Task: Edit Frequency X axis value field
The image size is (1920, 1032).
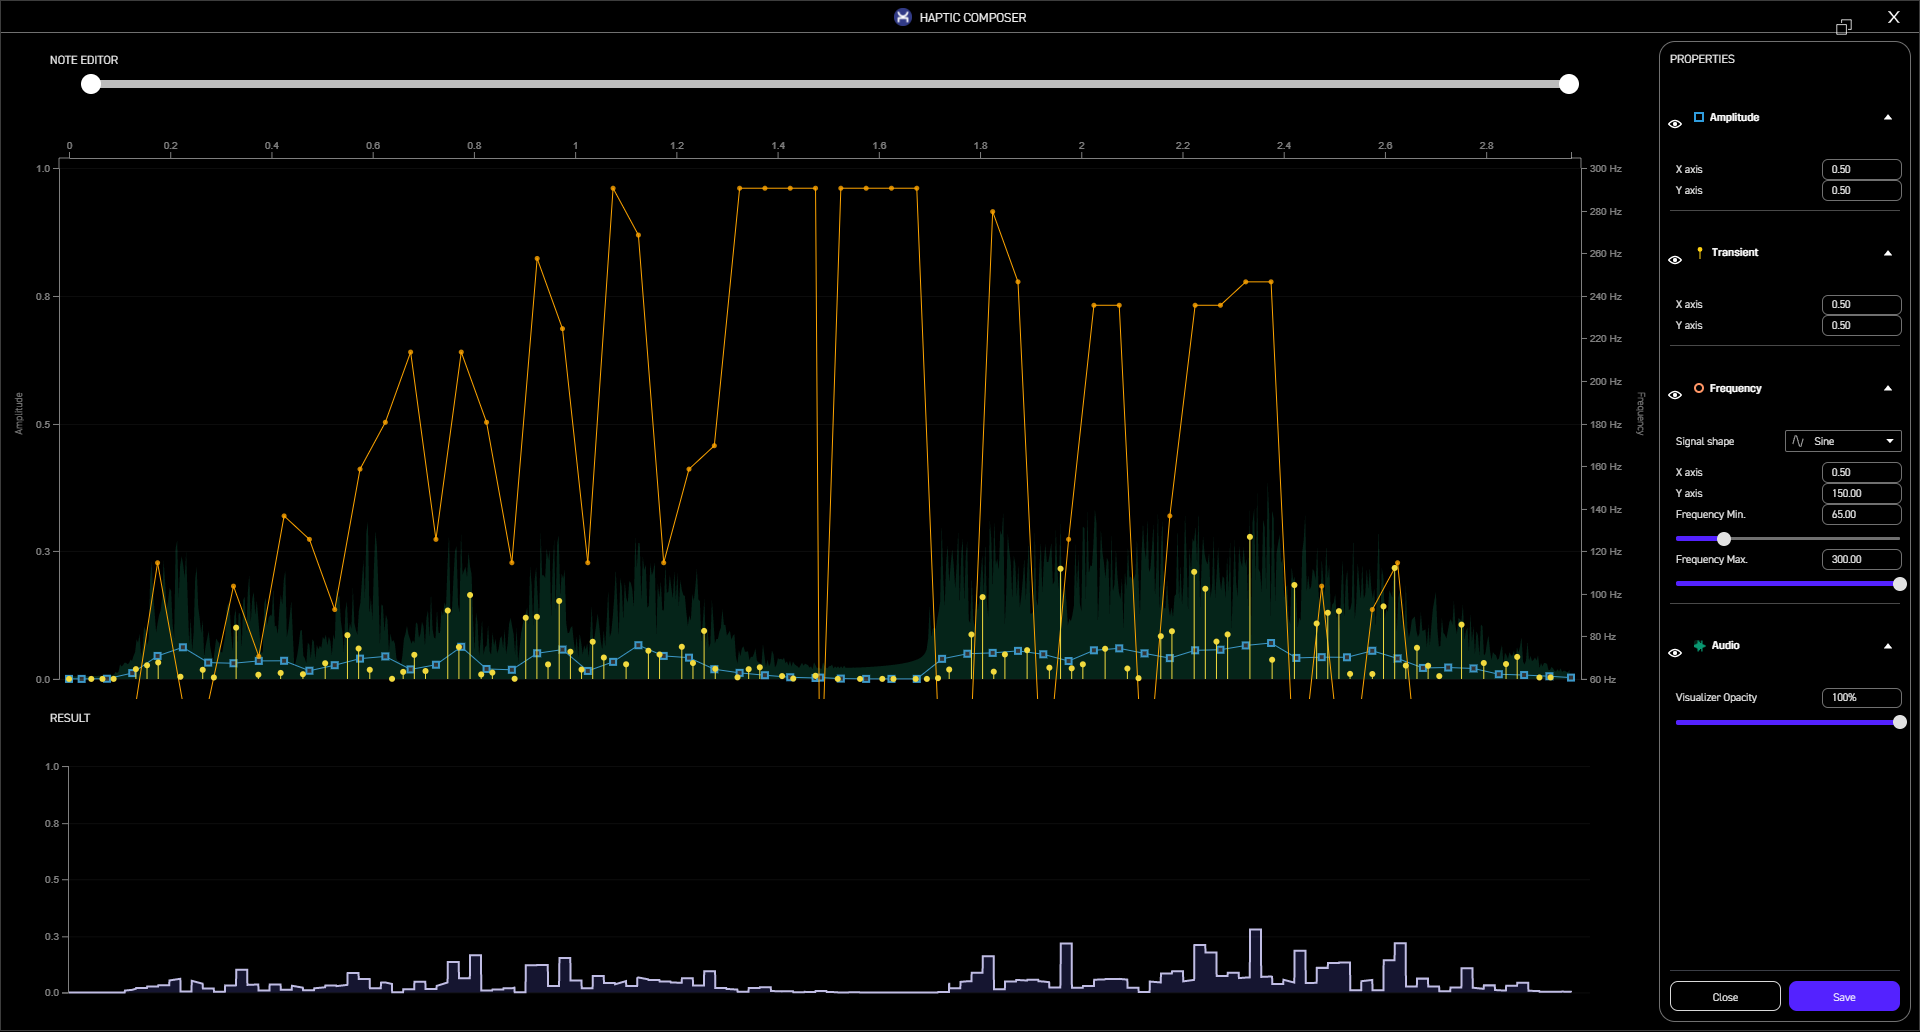Action: (x=1861, y=472)
